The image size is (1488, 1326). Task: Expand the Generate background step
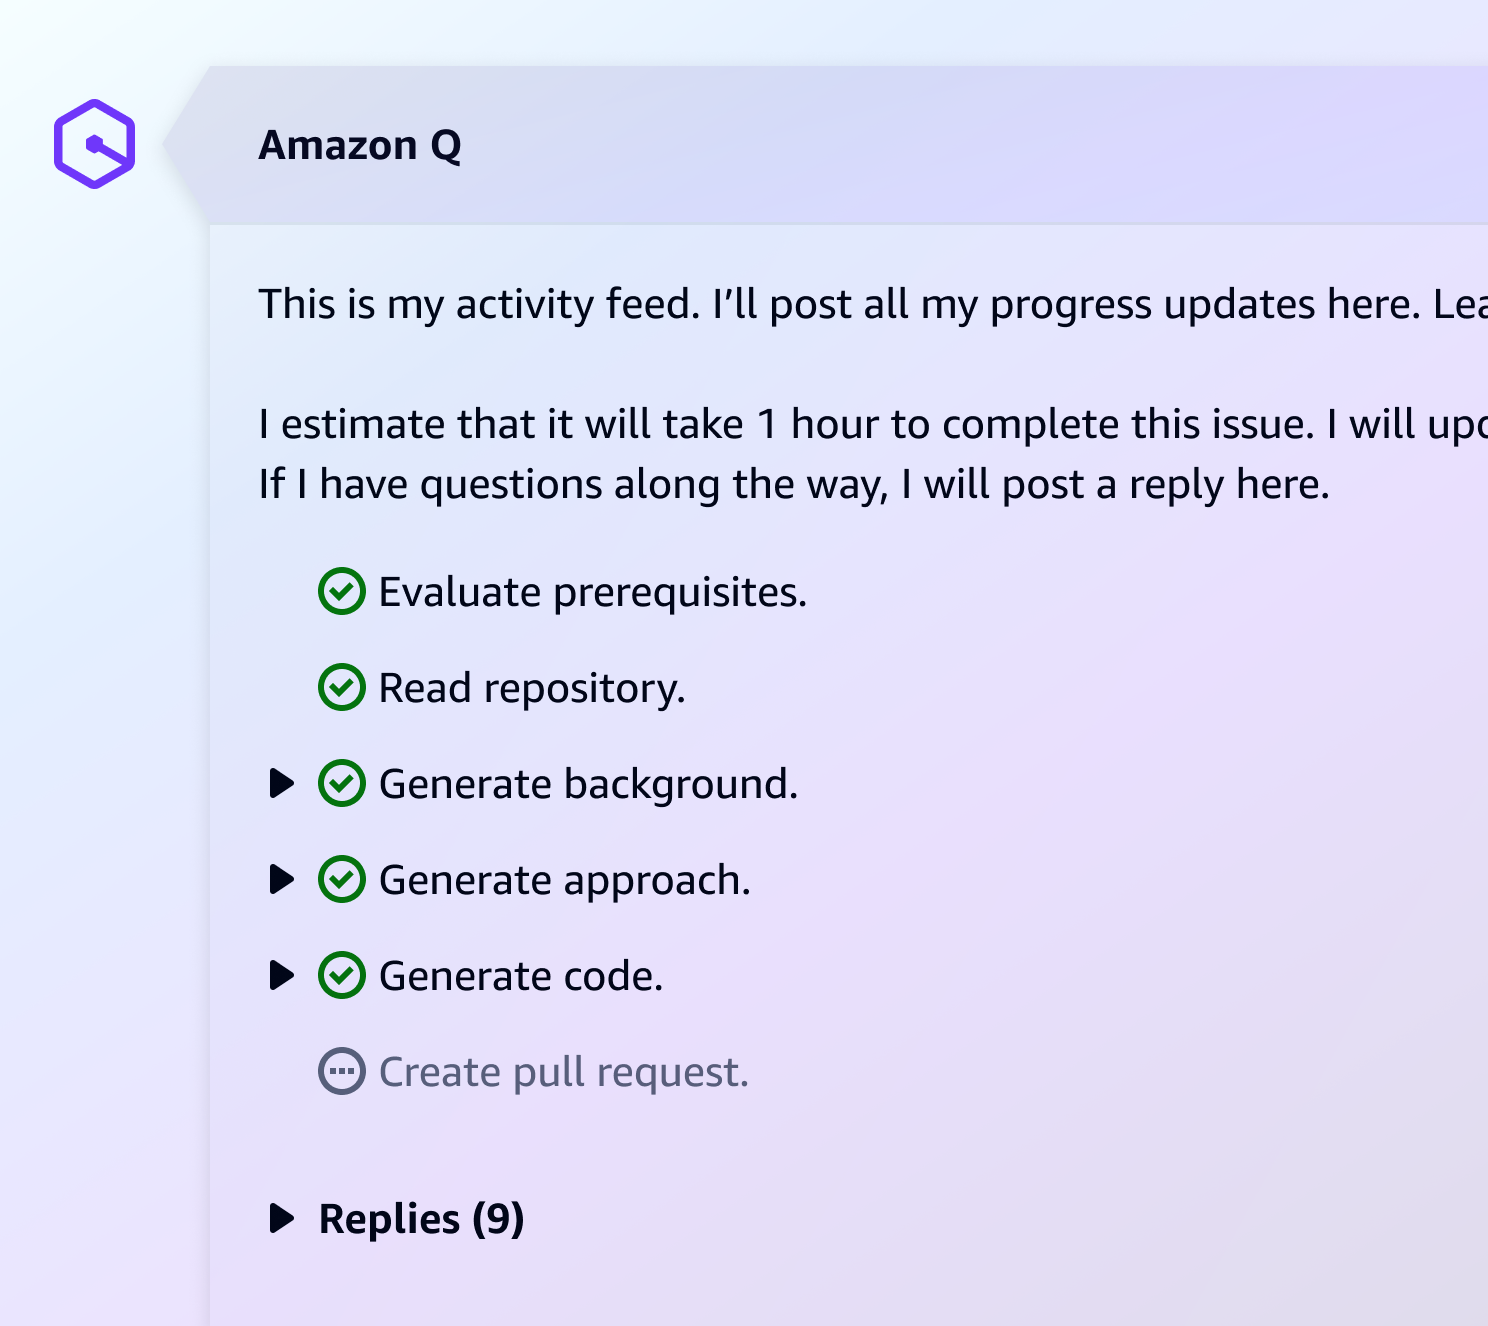pos(282,783)
